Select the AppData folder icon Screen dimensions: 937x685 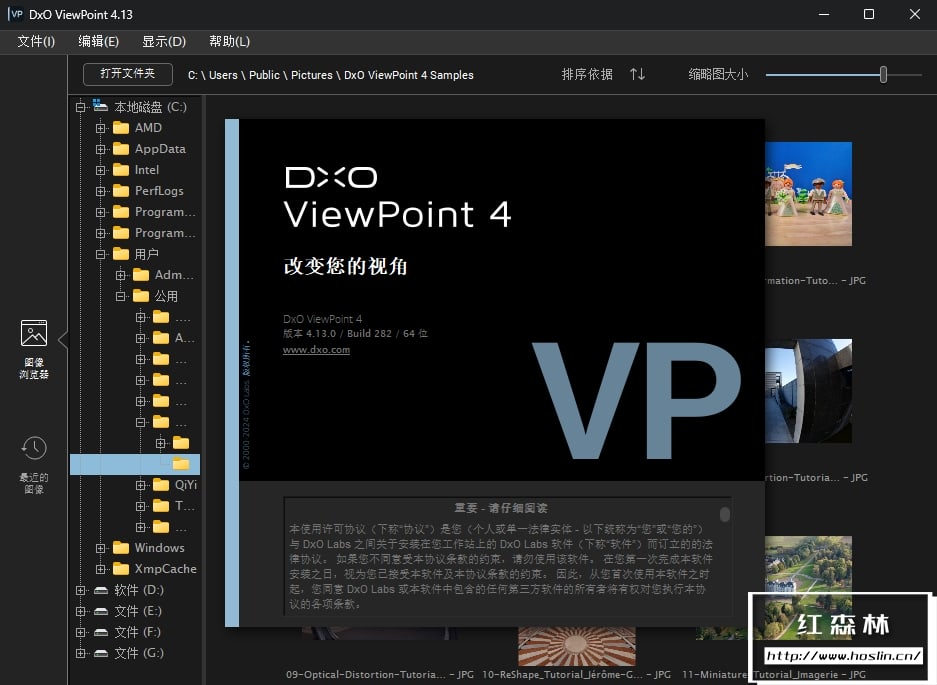tap(121, 149)
